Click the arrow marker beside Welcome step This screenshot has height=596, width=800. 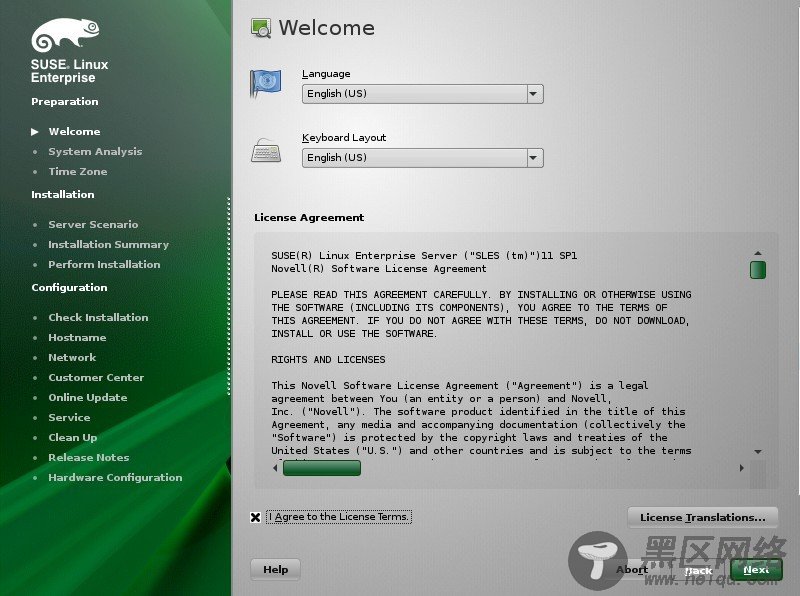click(35, 132)
